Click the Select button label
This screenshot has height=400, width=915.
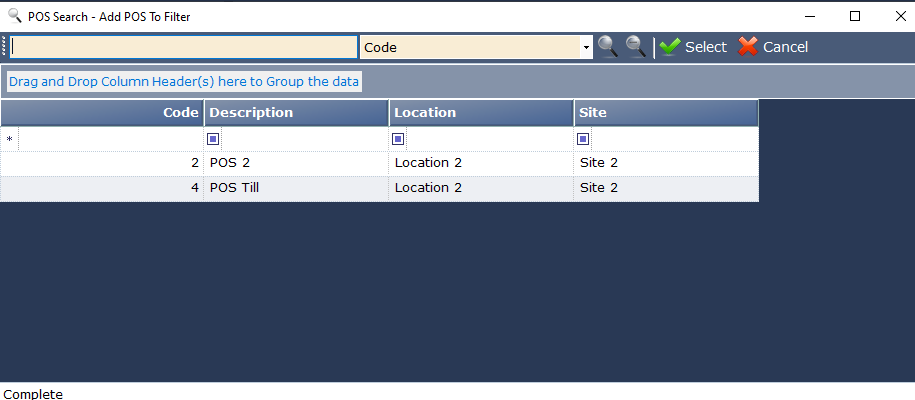click(x=706, y=47)
